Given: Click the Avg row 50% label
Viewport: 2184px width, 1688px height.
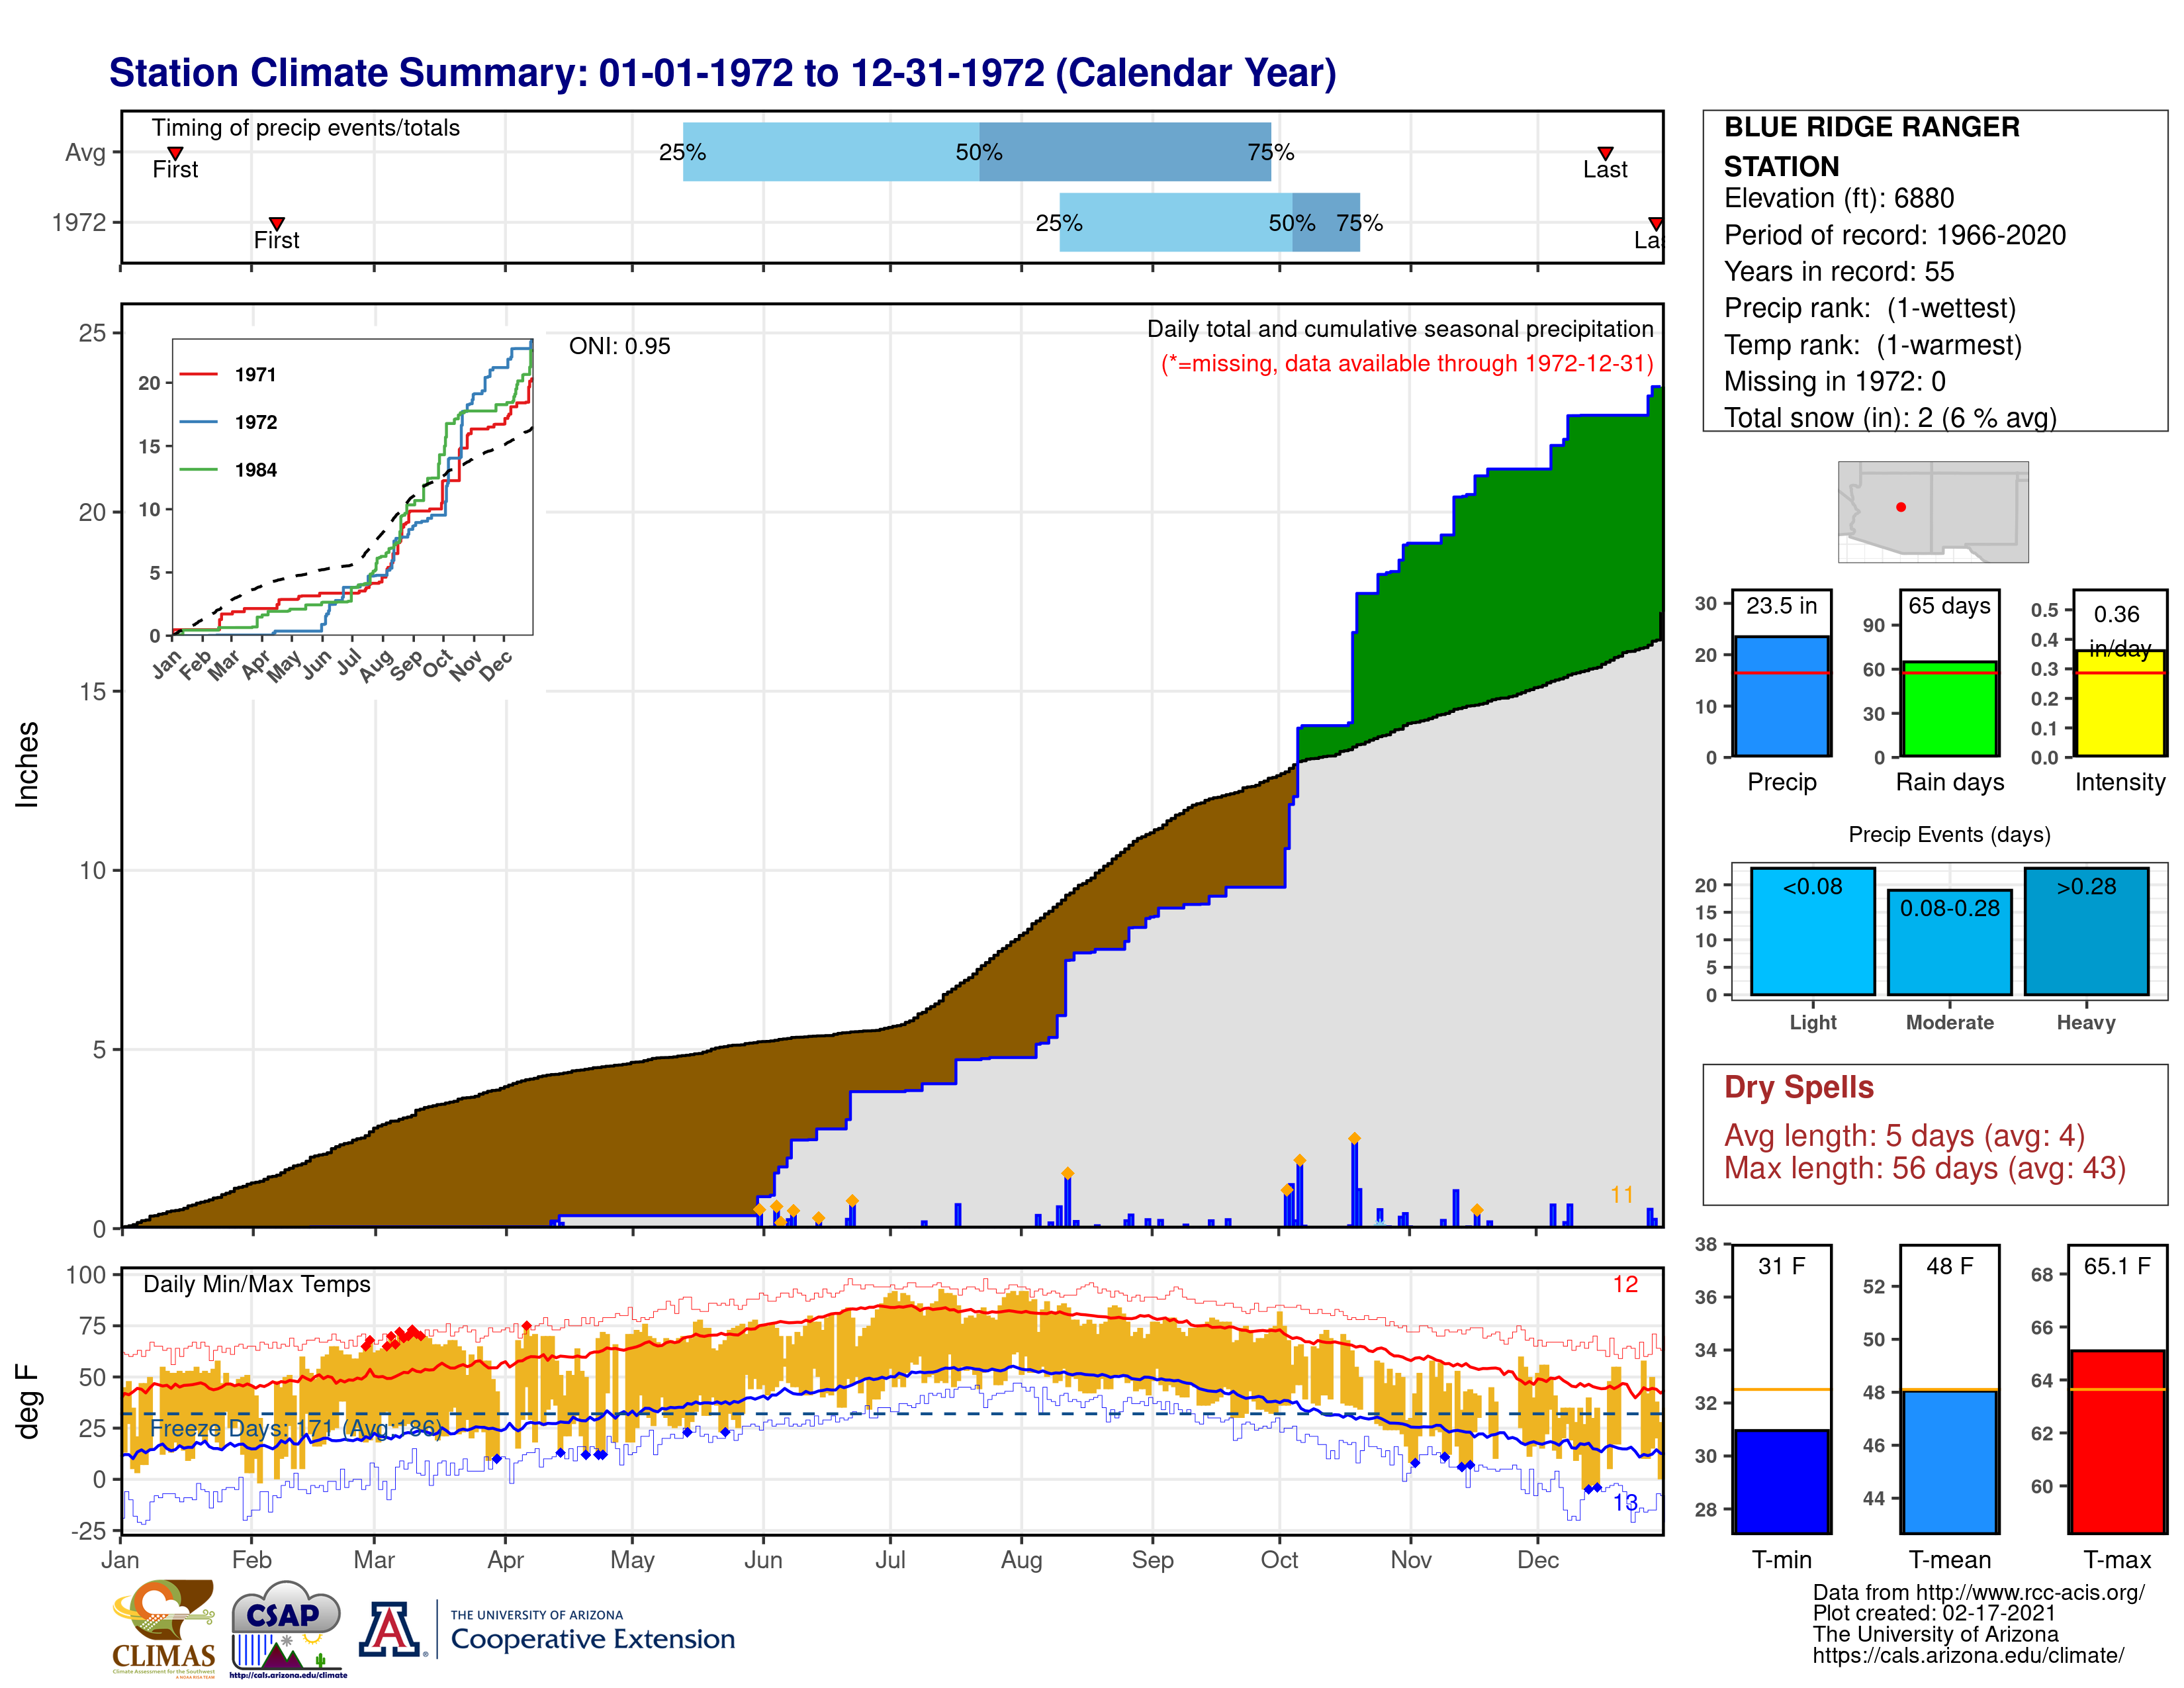Looking at the screenshot, I should (979, 152).
